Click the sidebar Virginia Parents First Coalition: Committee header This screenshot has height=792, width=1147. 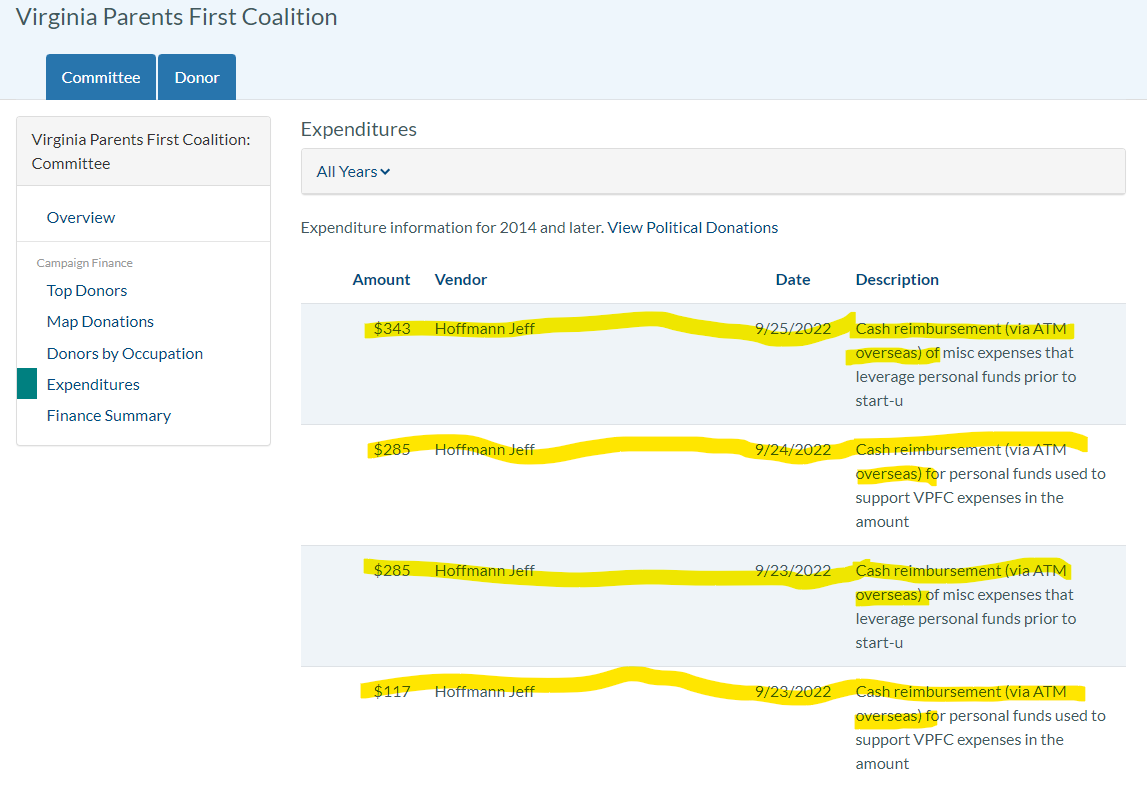(143, 151)
